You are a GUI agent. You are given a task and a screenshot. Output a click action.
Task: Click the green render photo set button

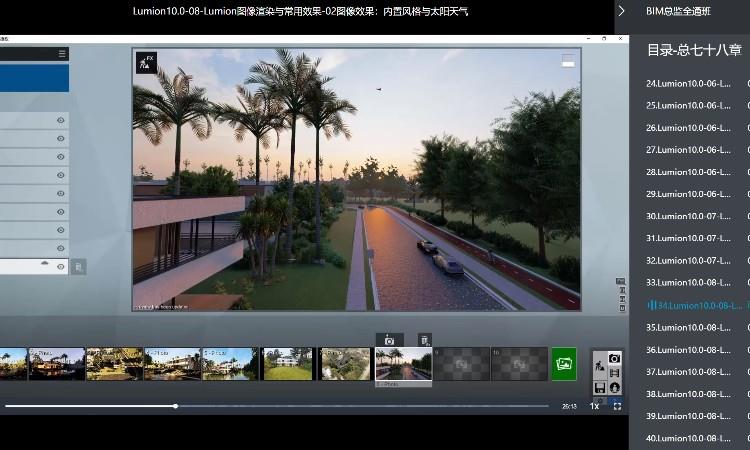click(564, 364)
